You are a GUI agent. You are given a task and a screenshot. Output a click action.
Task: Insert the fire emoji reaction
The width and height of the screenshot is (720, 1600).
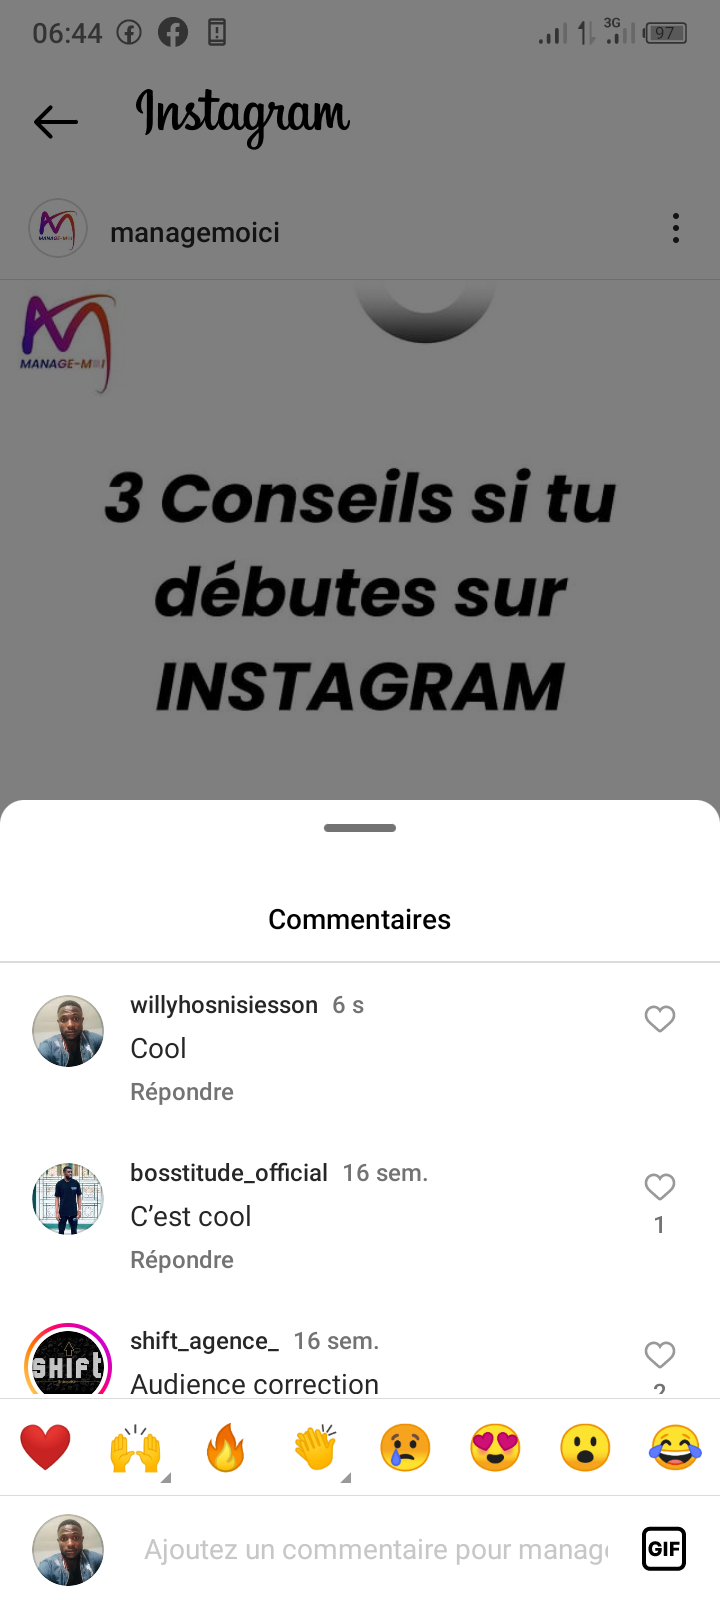tap(225, 1447)
